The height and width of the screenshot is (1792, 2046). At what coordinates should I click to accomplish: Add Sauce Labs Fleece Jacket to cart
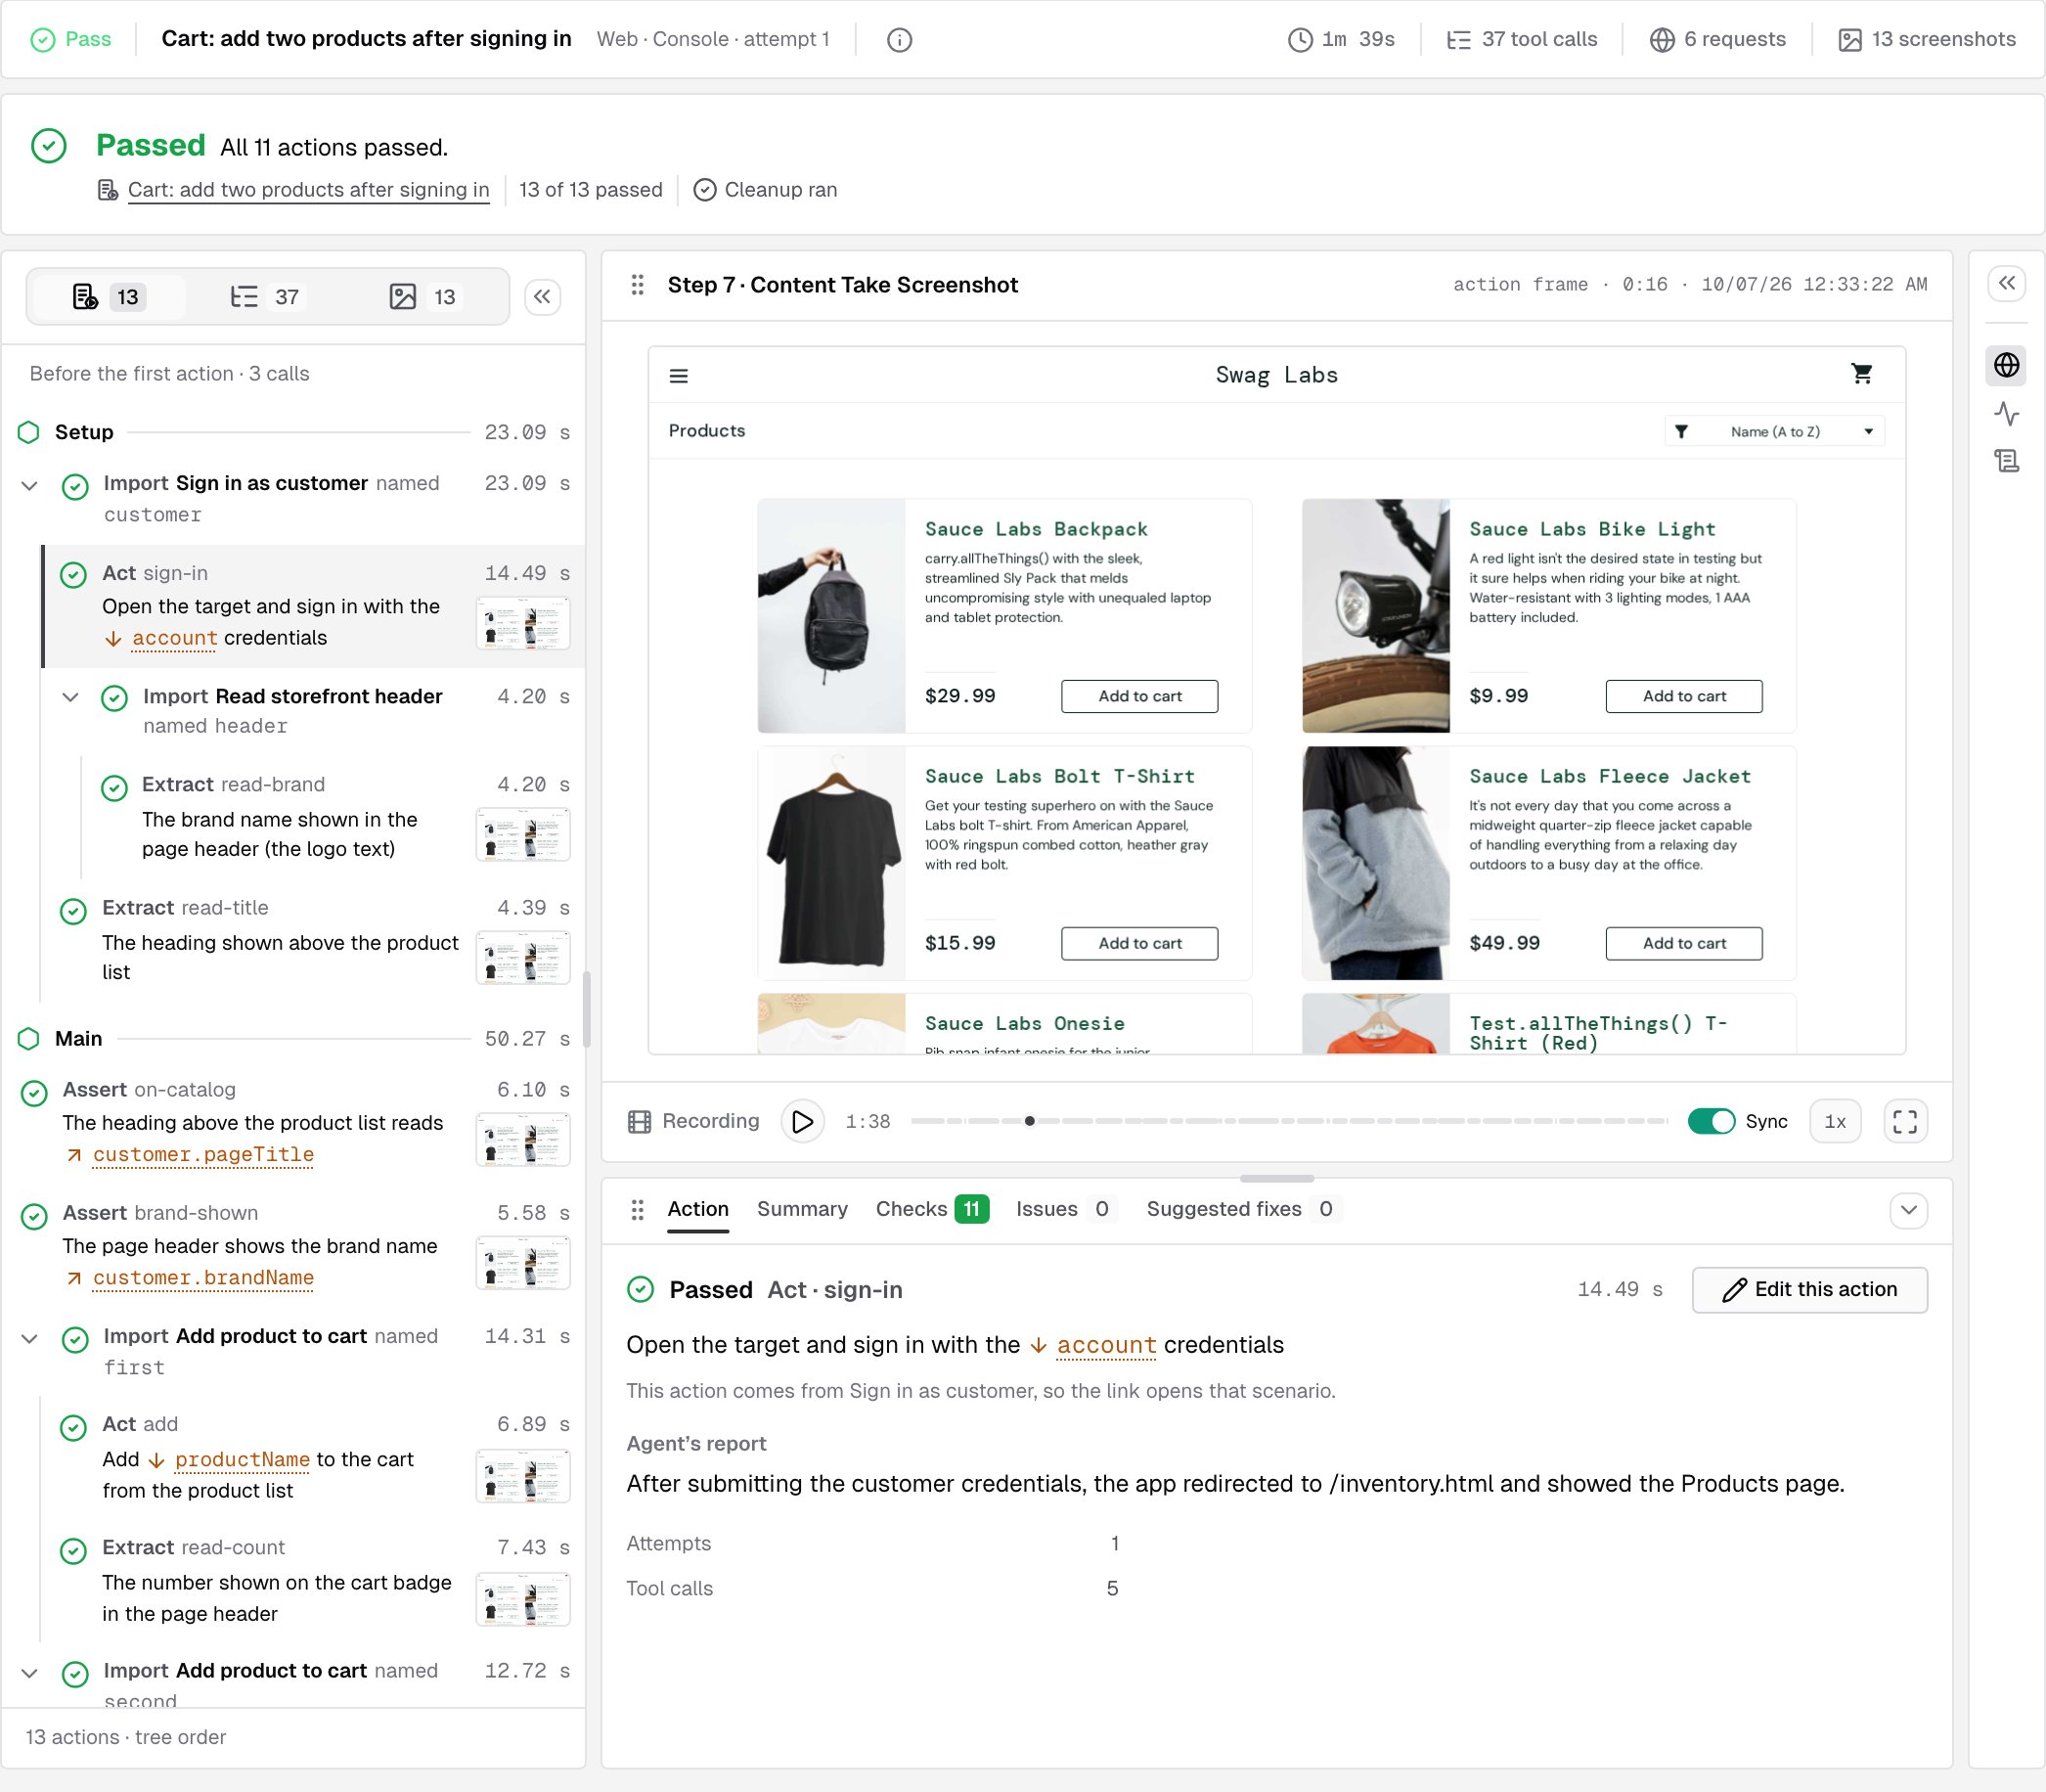point(1684,943)
